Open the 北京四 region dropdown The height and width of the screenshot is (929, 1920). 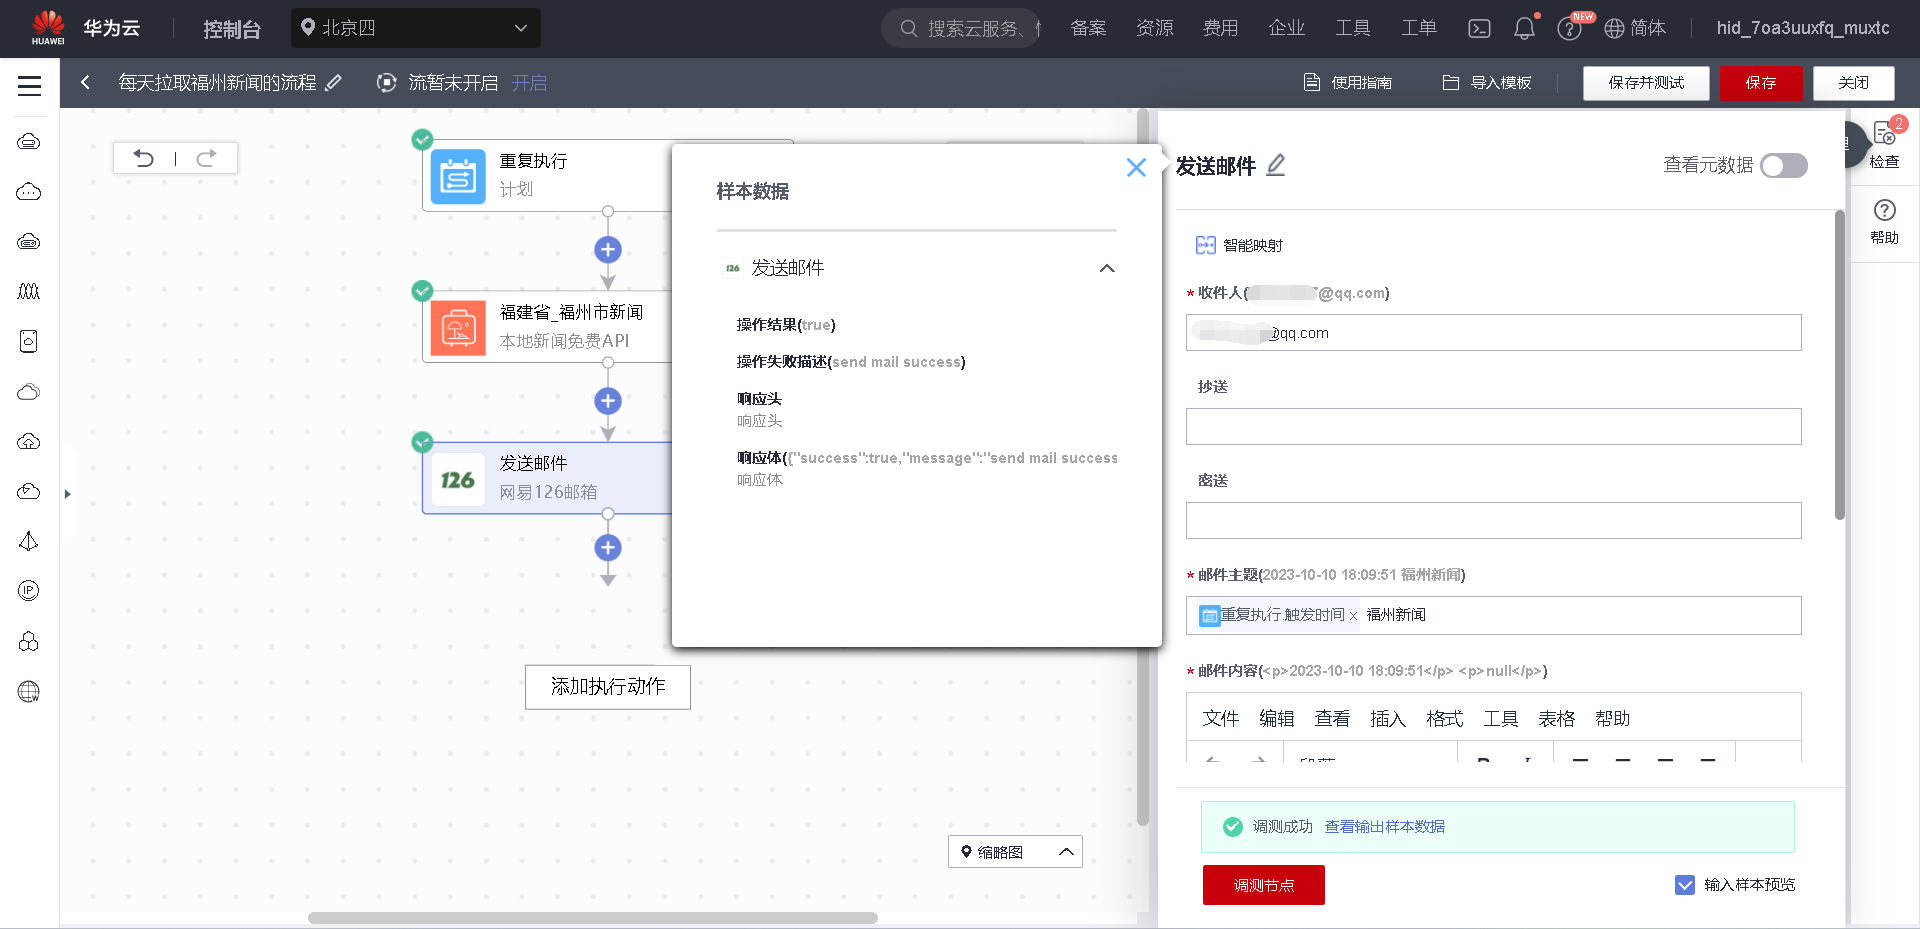415,28
